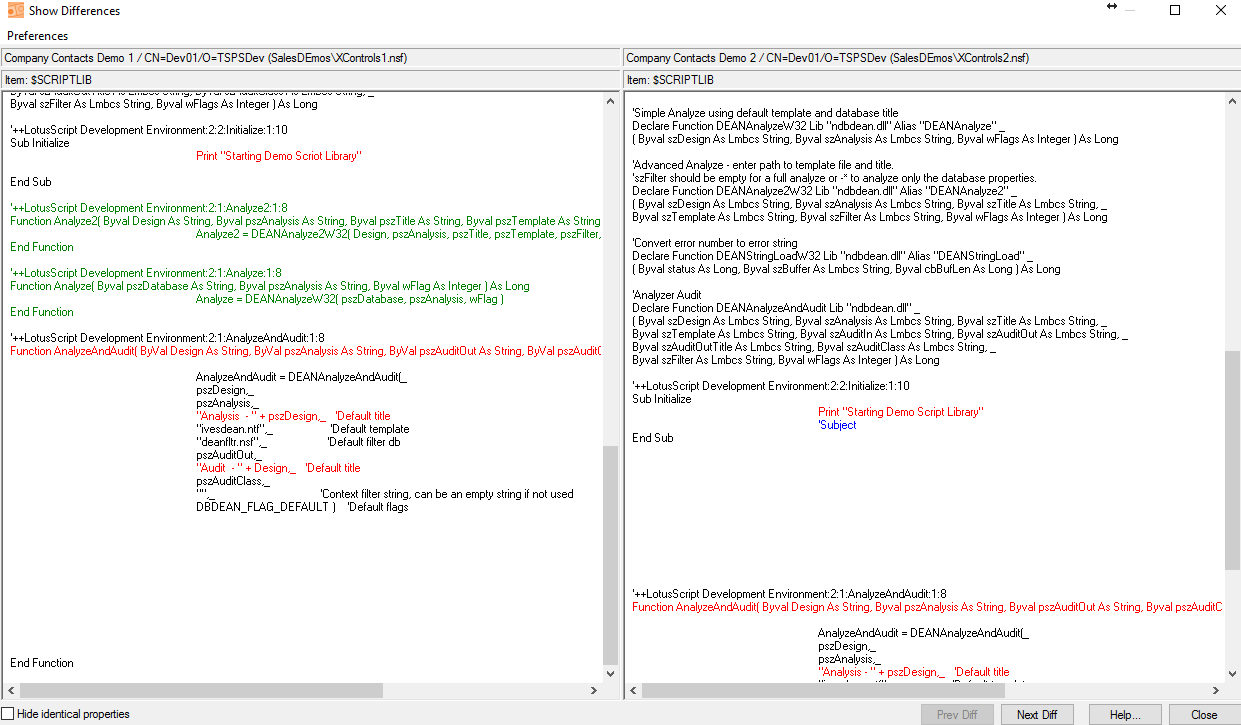Viewport: 1241px width, 725px height.
Task: Click Declare Function DEANAnalyzeAndAudit line
Action: [774, 308]
